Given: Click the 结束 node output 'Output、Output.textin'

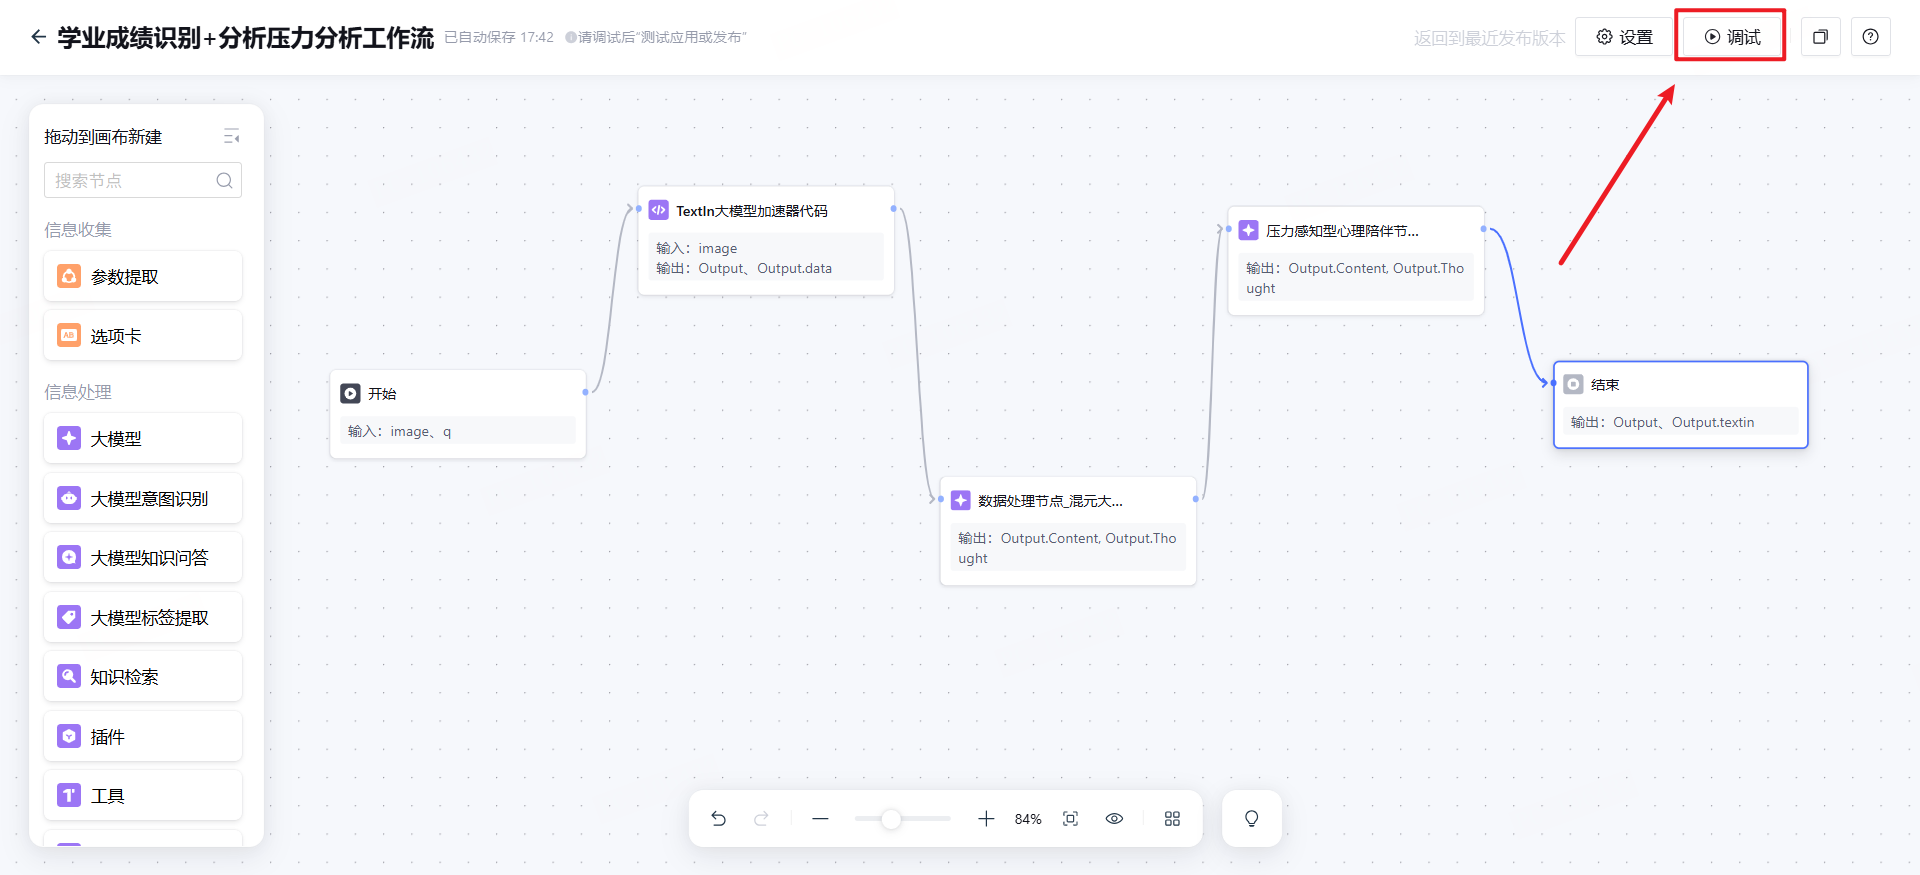Looking at the screenshot, I should [x=1683, y=423].
